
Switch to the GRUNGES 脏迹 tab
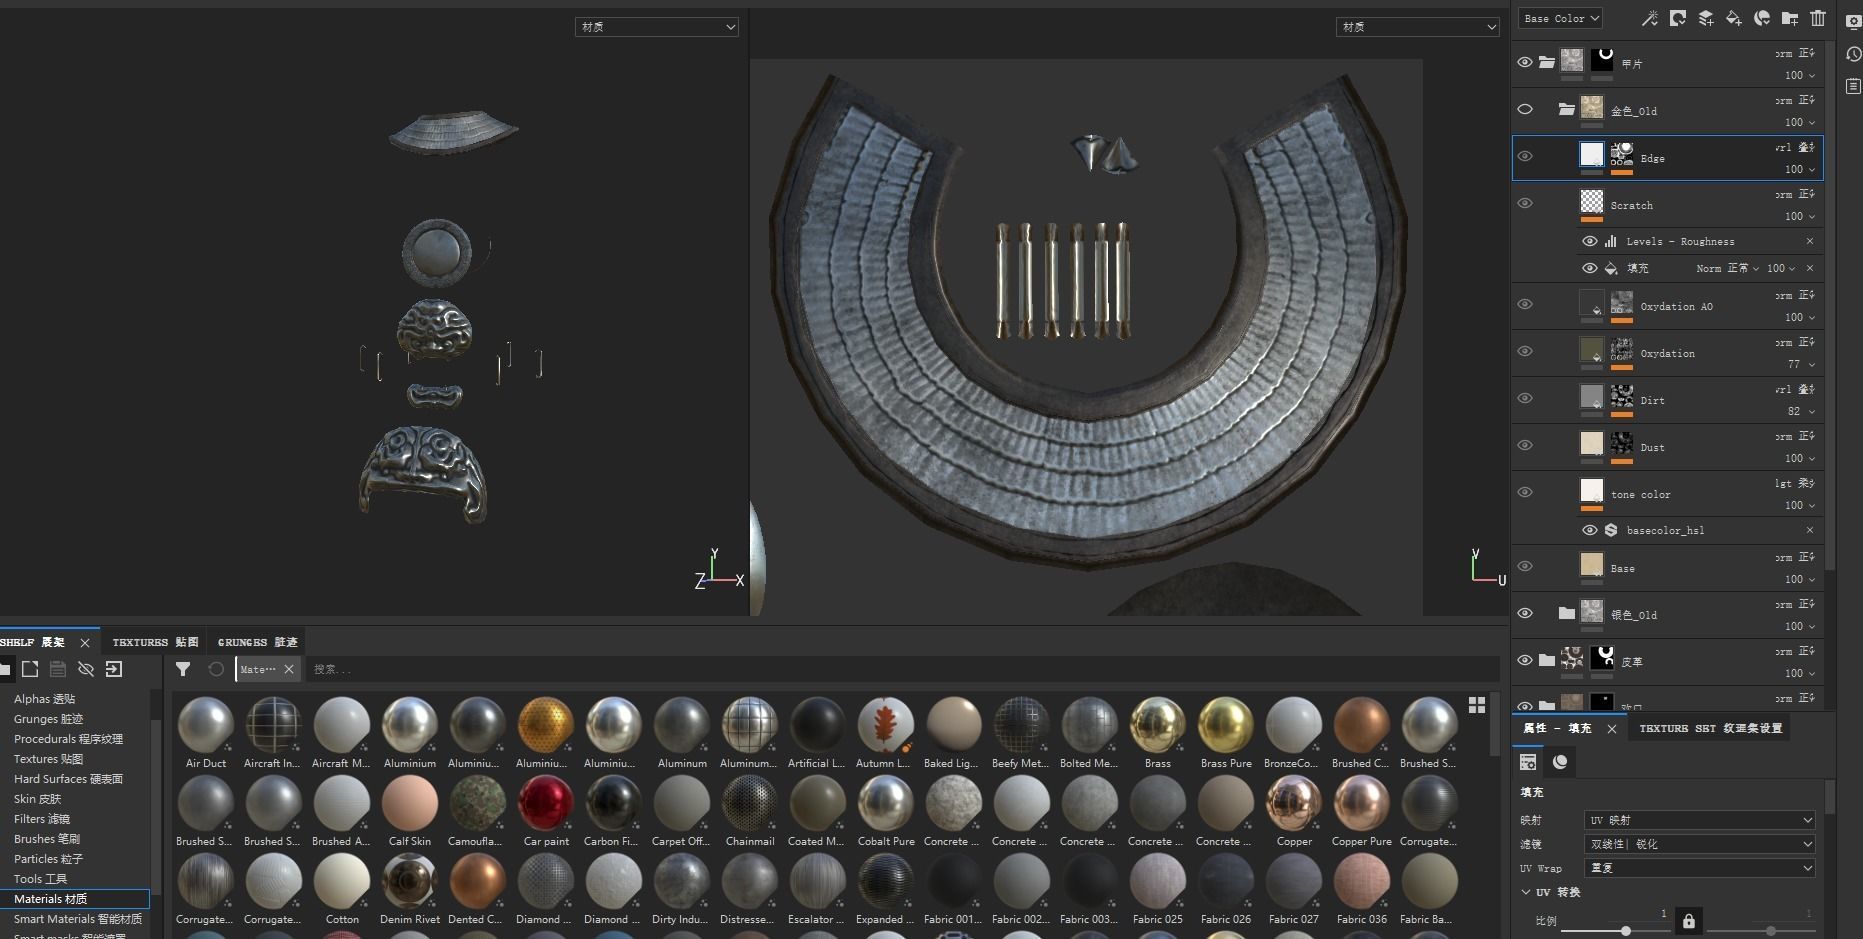coord(258,642)
